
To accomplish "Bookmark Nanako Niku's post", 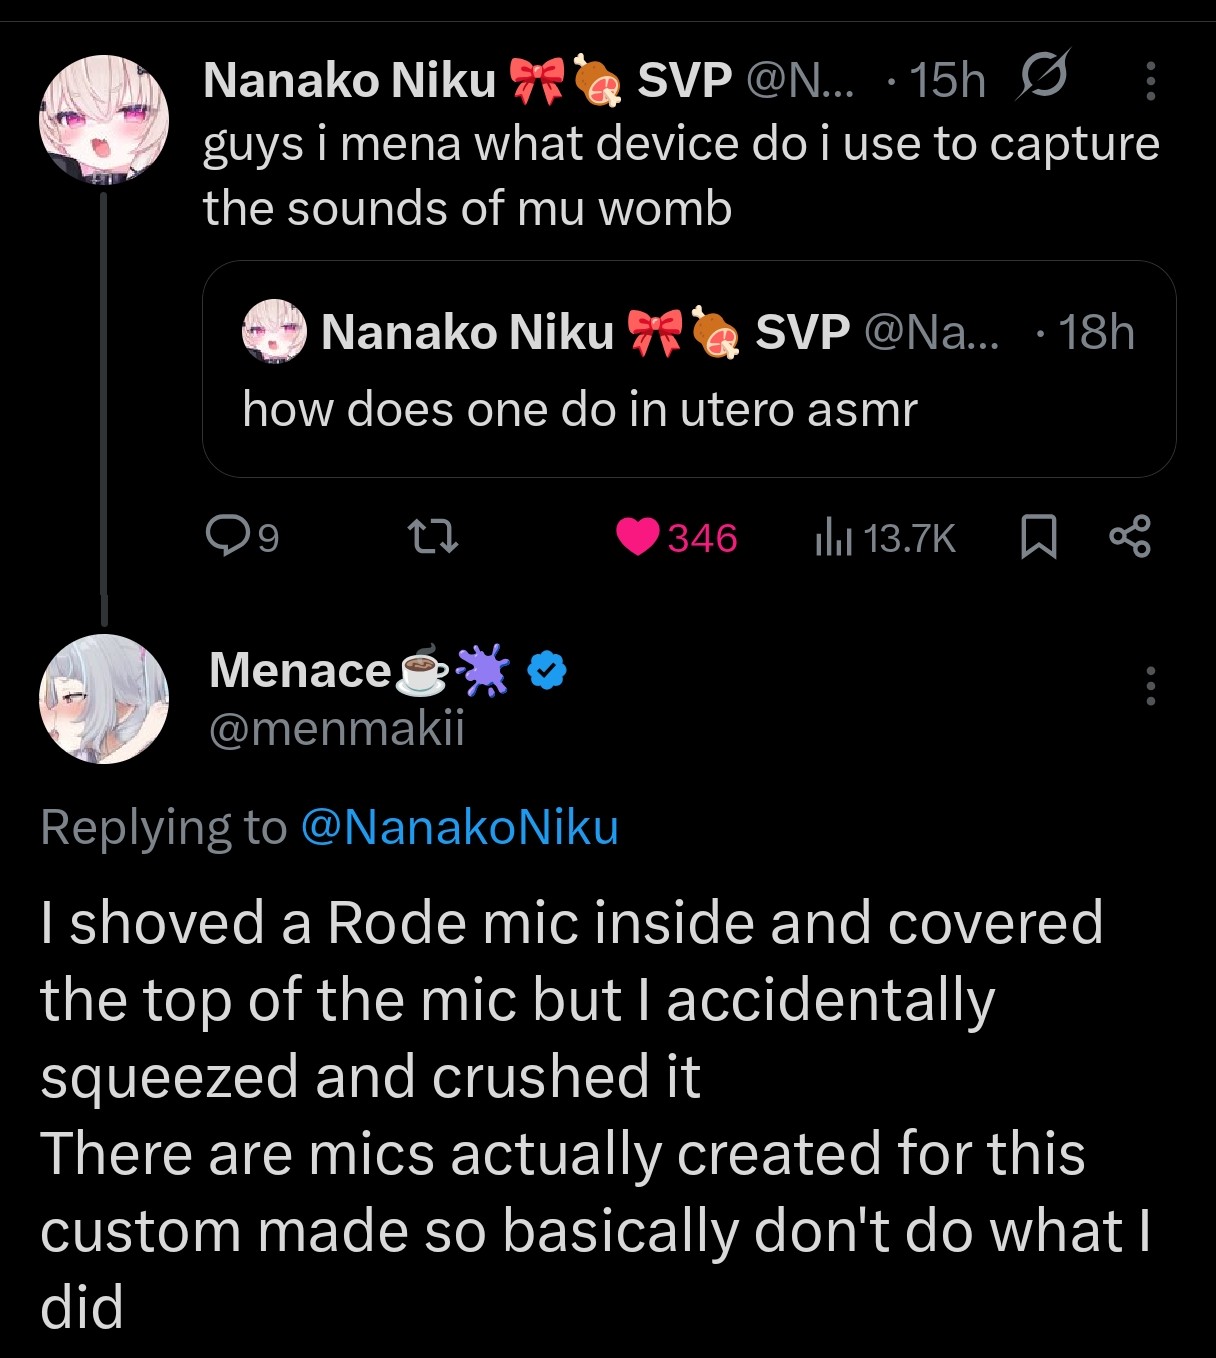I will pos(1038,537).
